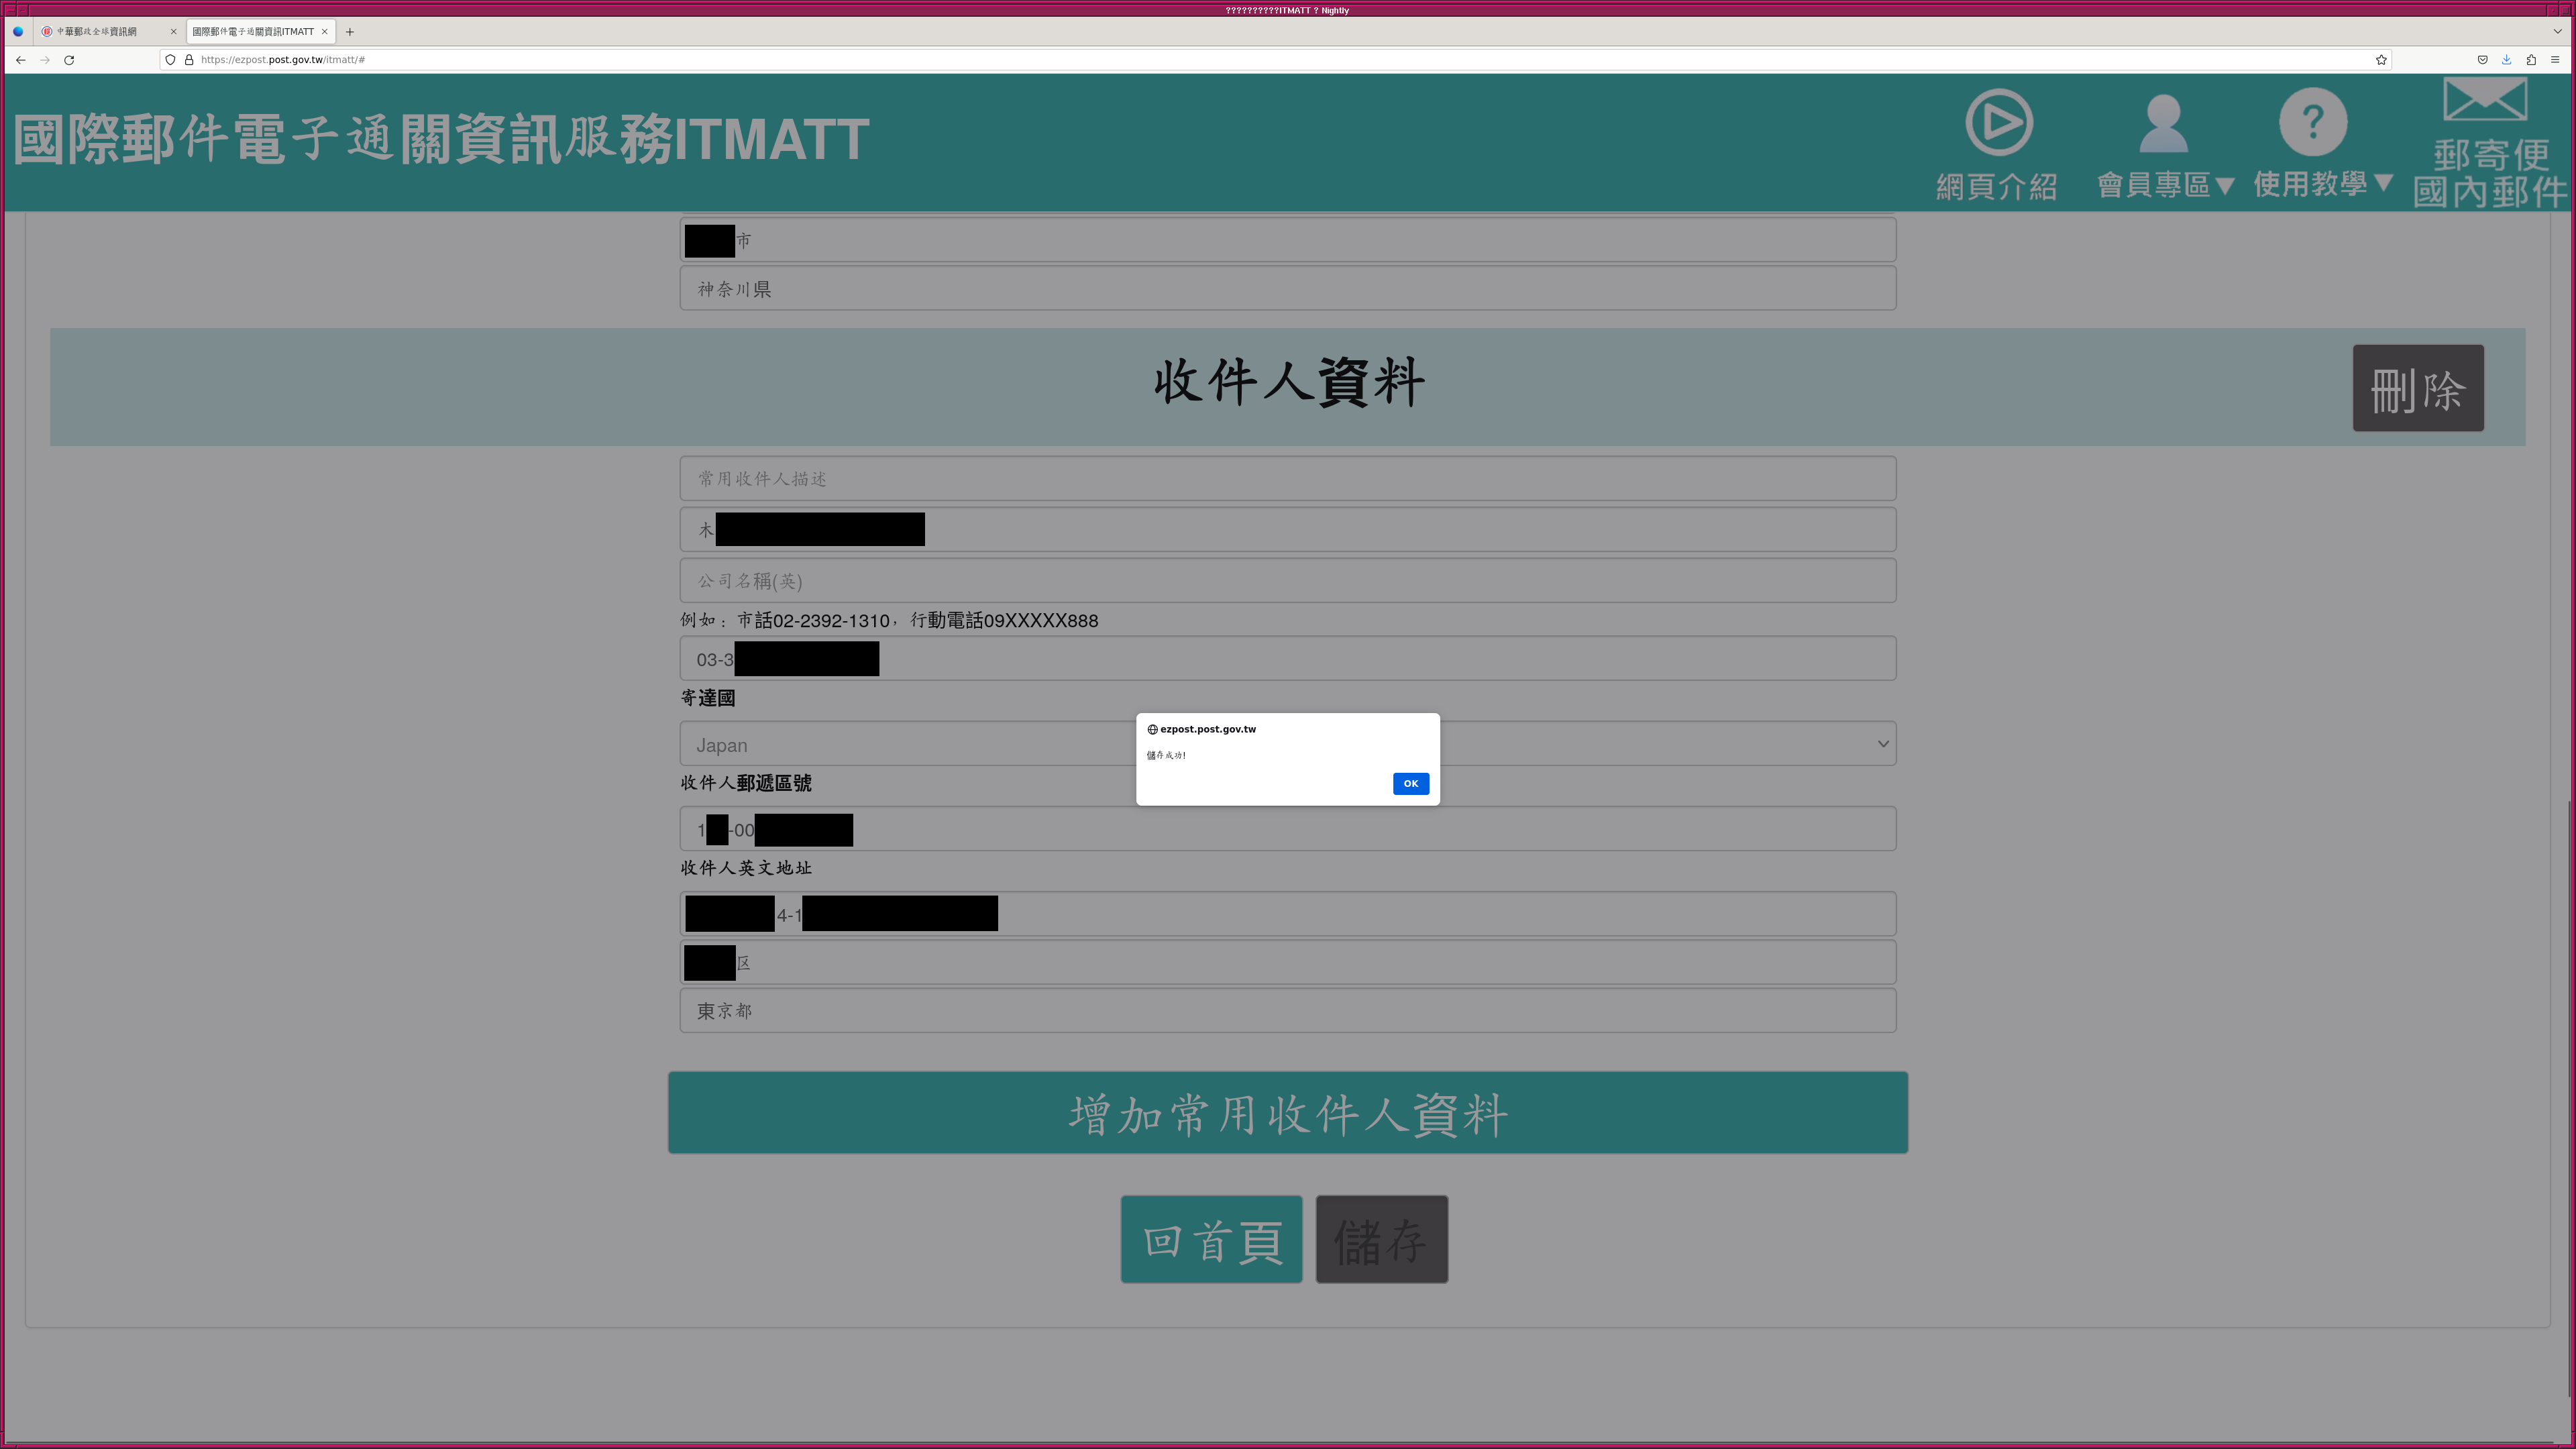
Task: Focus the 常用收件人描述 input field
Action: point(1287,479)
